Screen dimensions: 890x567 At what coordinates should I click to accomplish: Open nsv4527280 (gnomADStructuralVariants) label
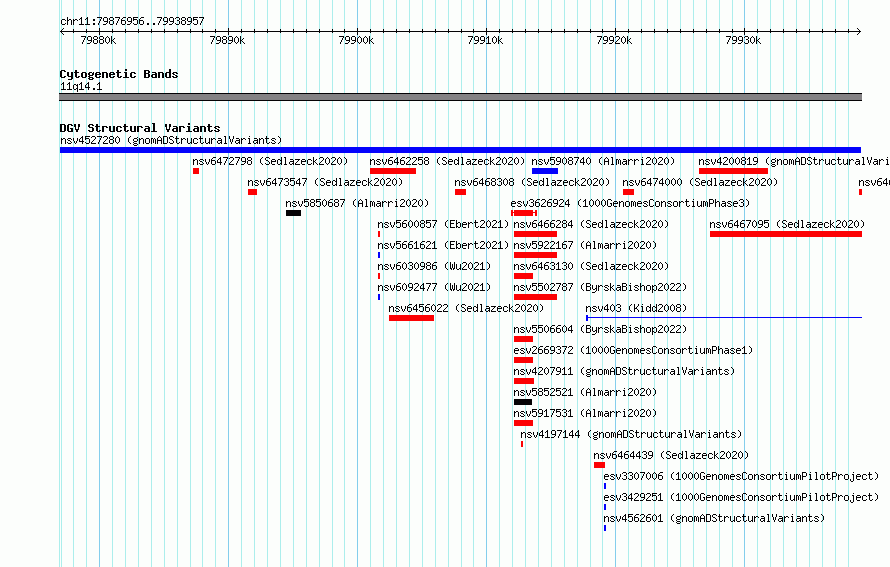[171, 140]
